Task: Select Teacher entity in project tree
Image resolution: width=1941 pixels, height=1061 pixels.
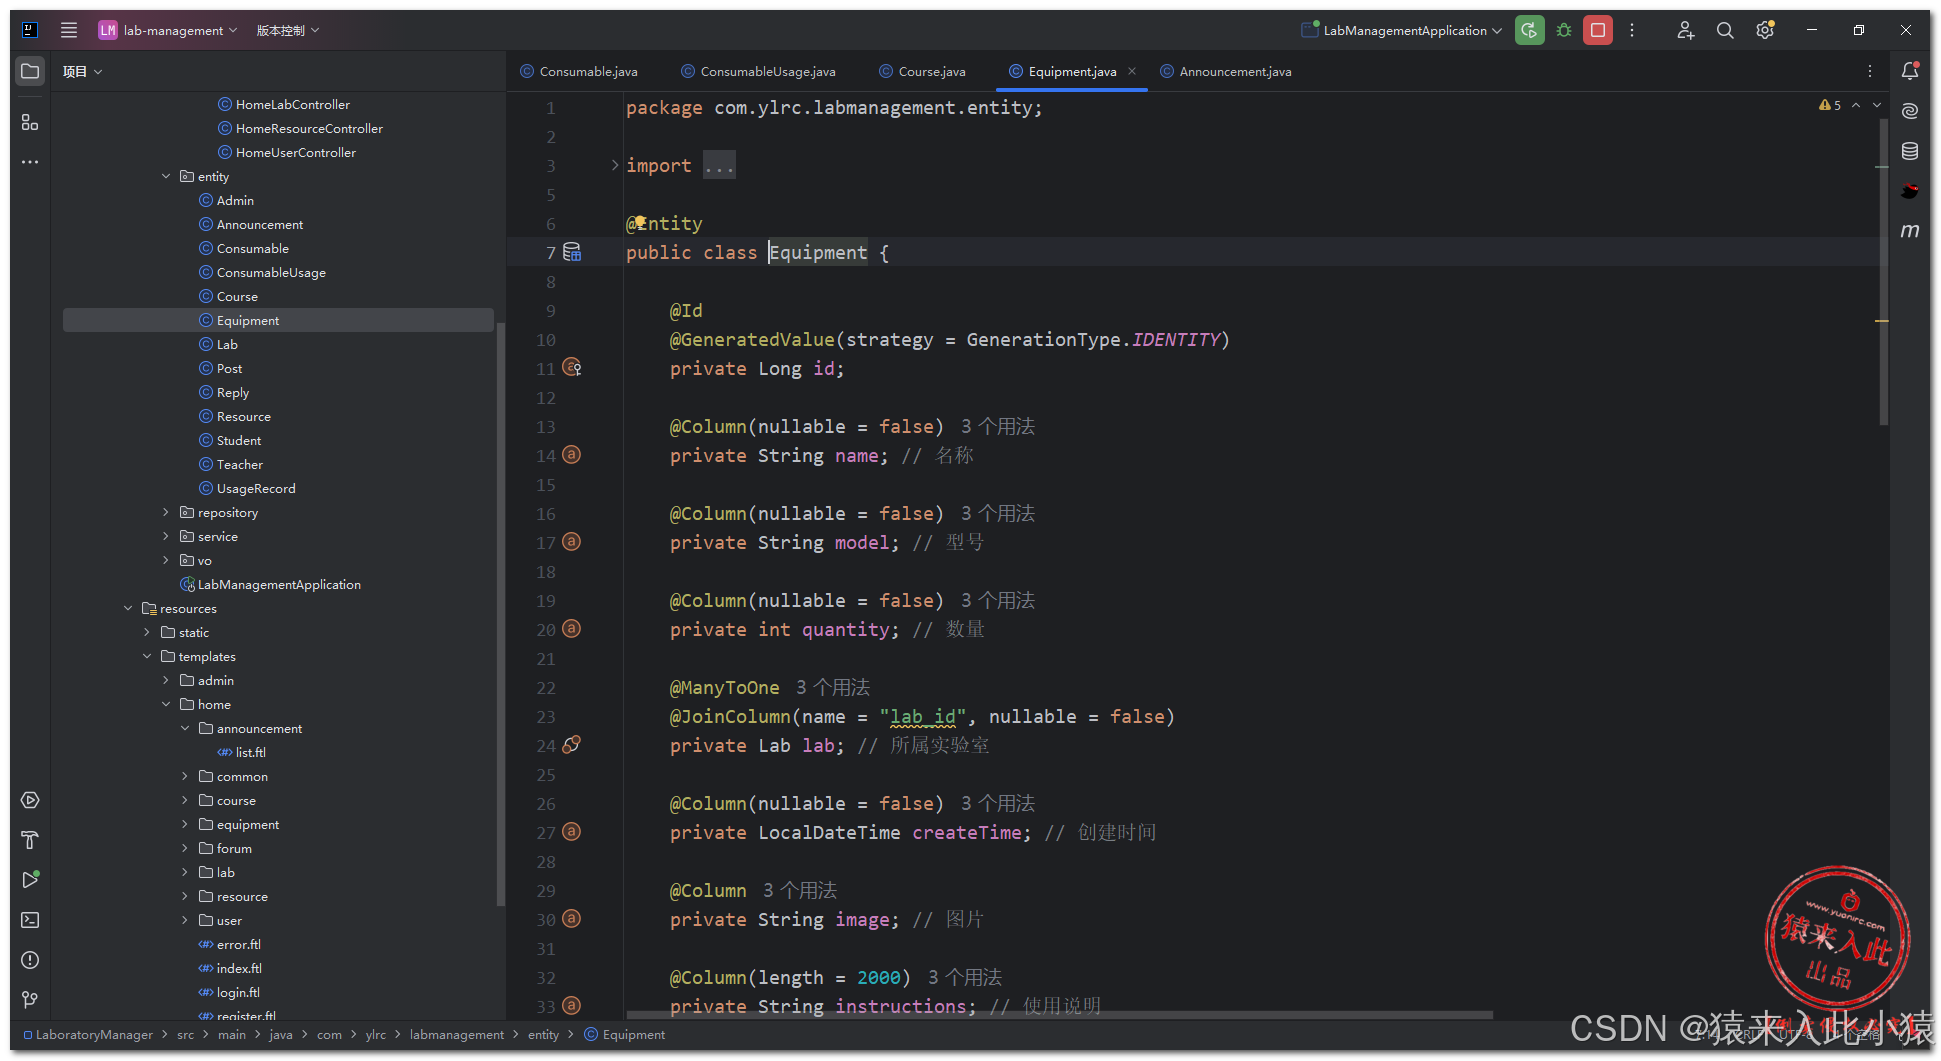Action: (240, 464)
